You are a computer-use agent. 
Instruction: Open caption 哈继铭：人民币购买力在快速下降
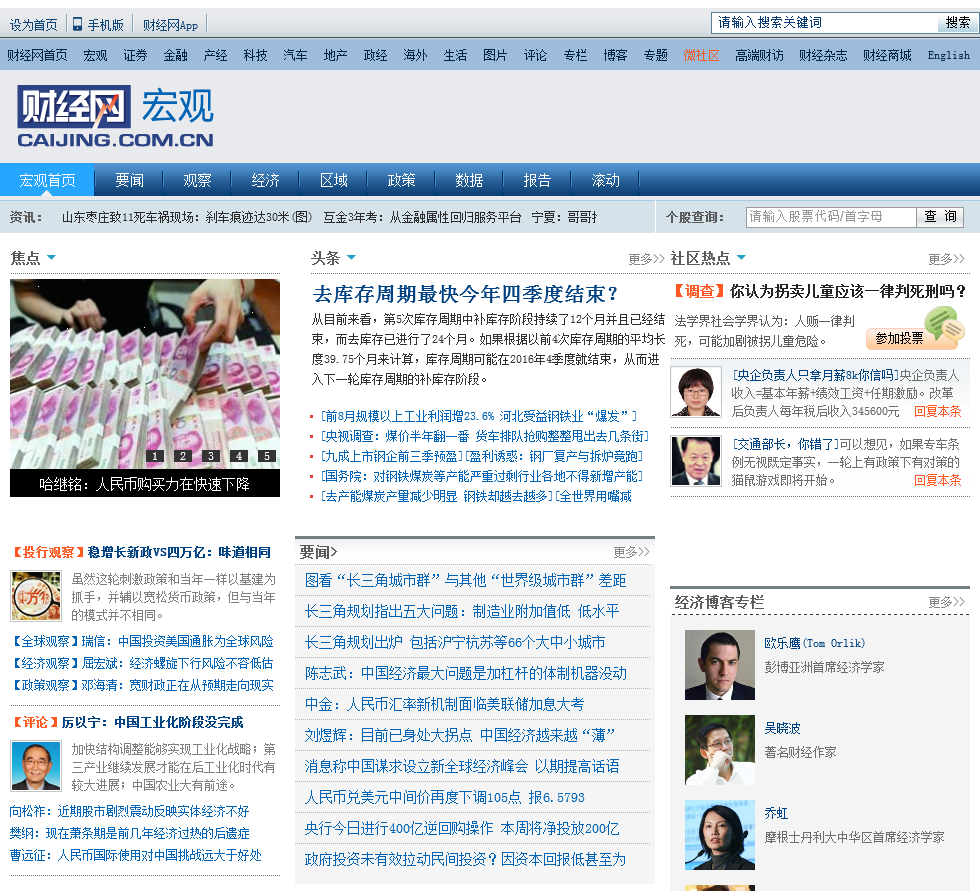(x=144, y=484)
